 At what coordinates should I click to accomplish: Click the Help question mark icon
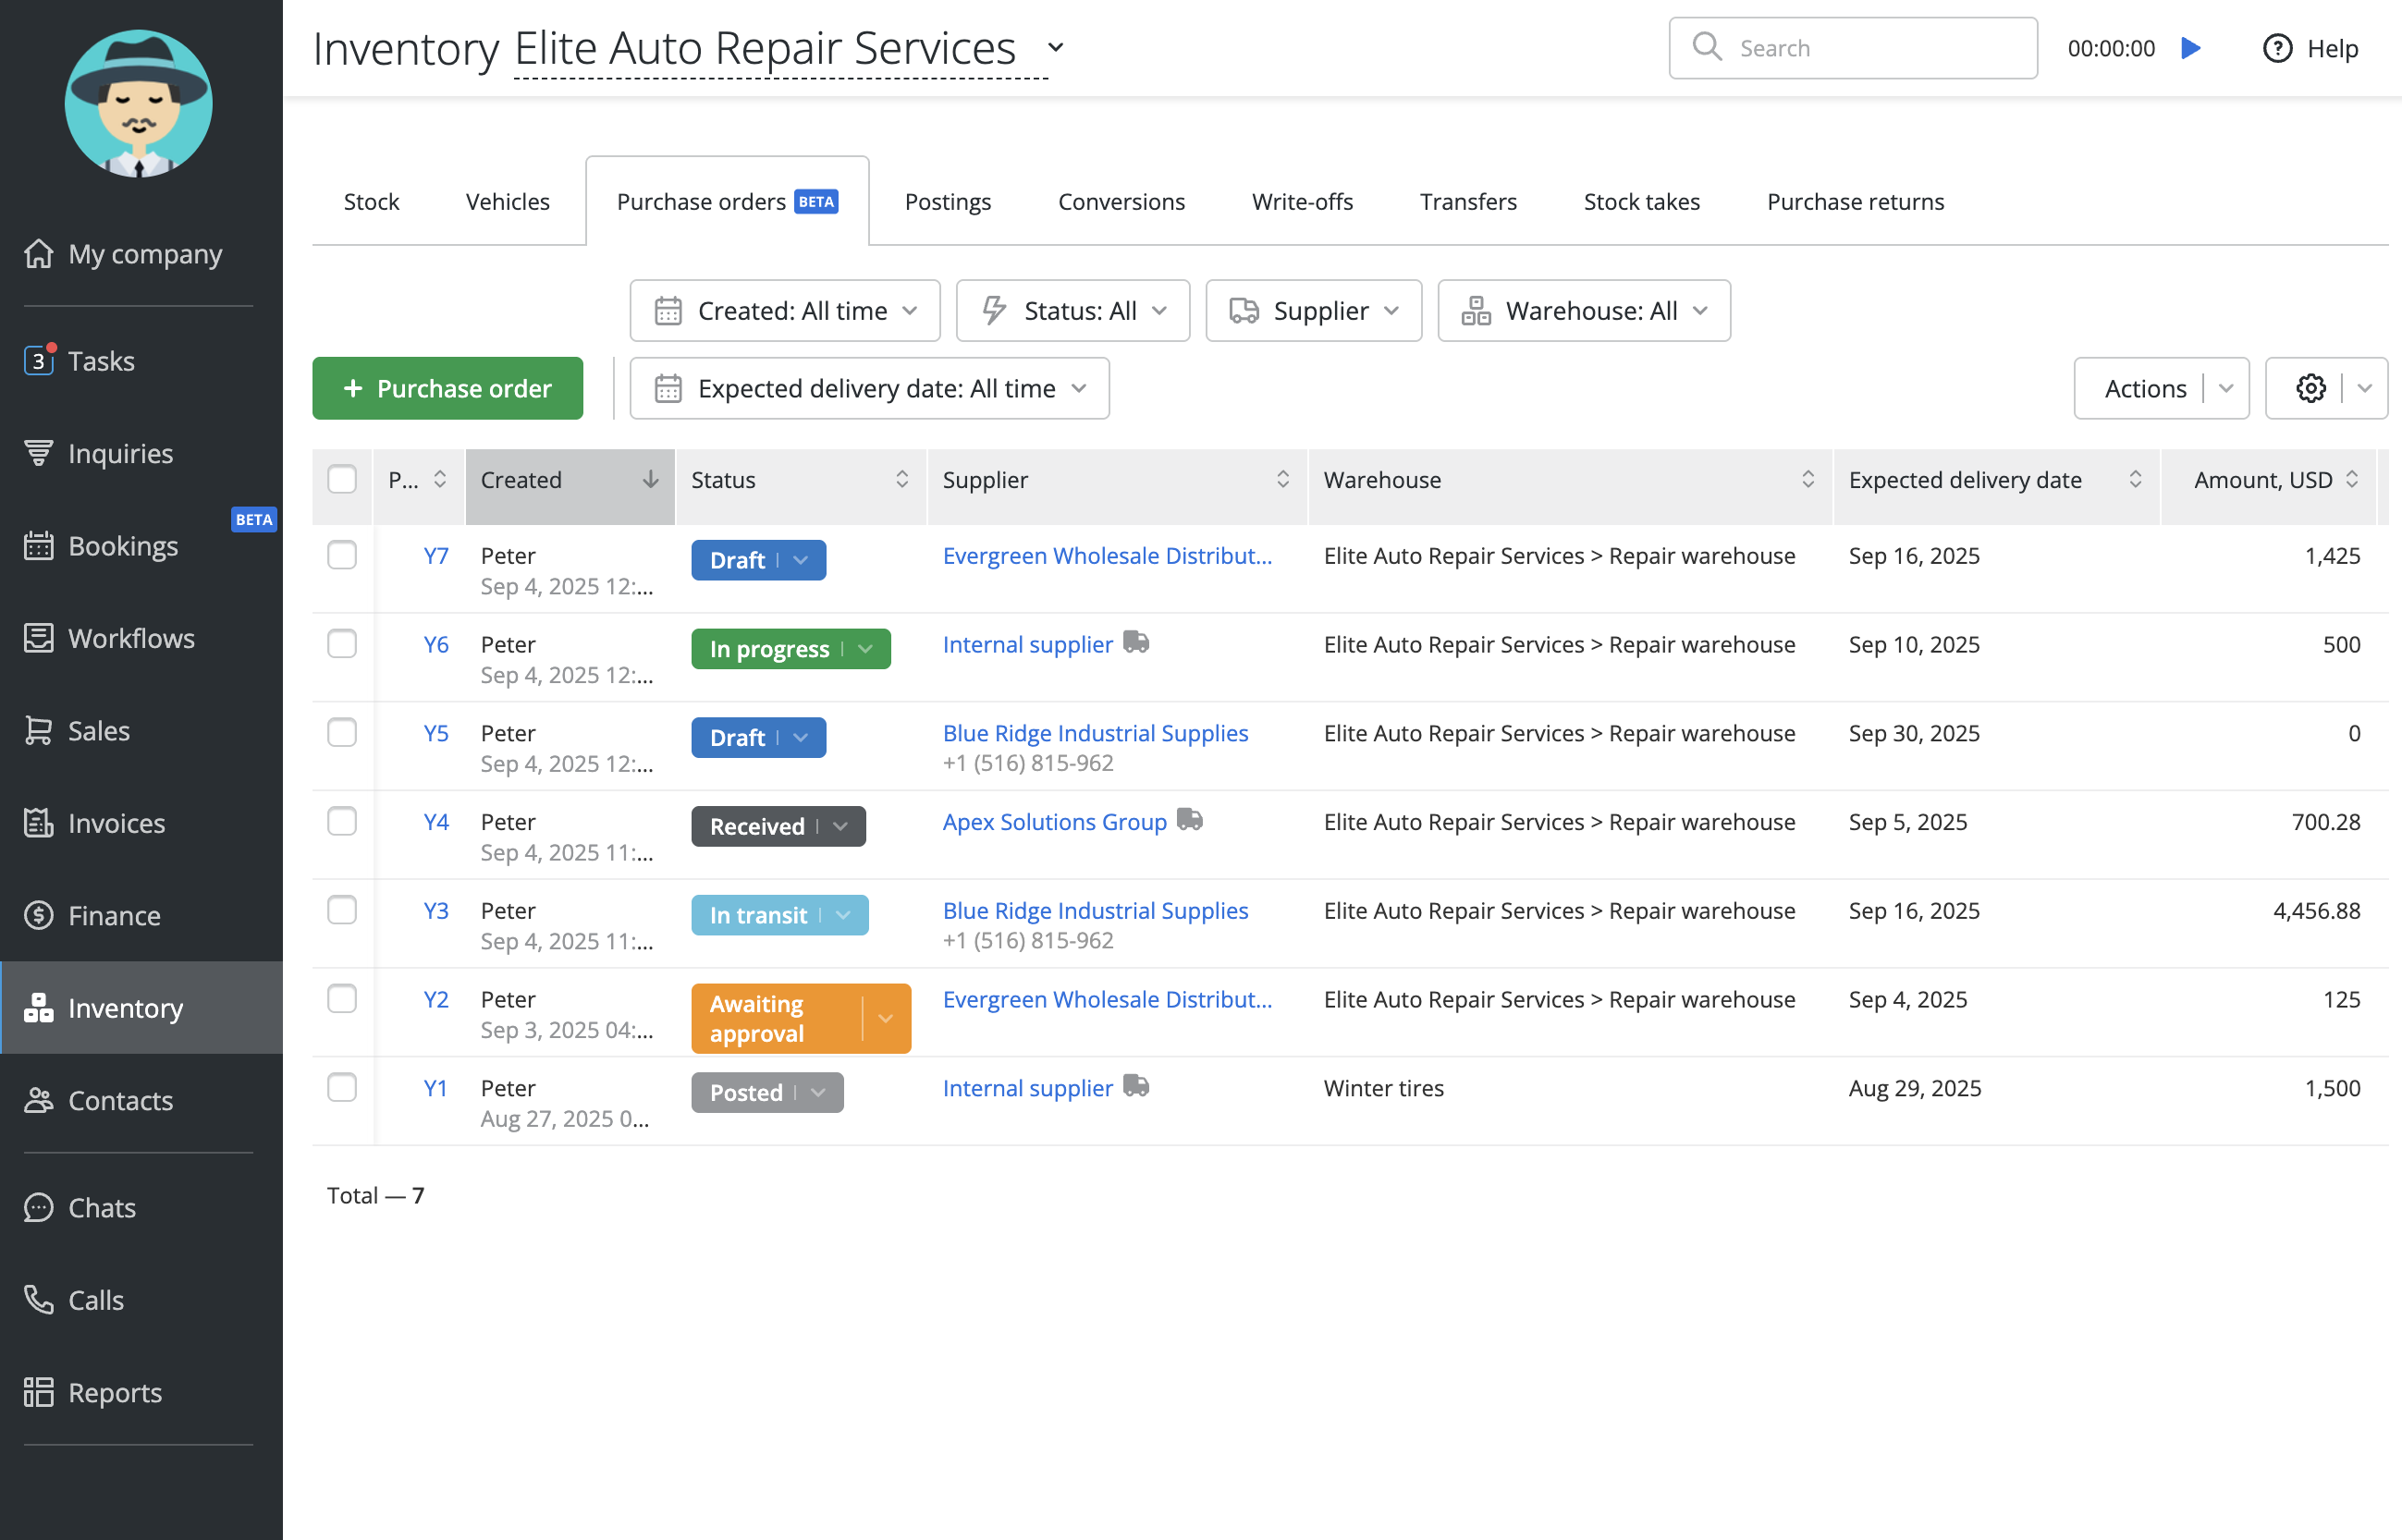2277,48
